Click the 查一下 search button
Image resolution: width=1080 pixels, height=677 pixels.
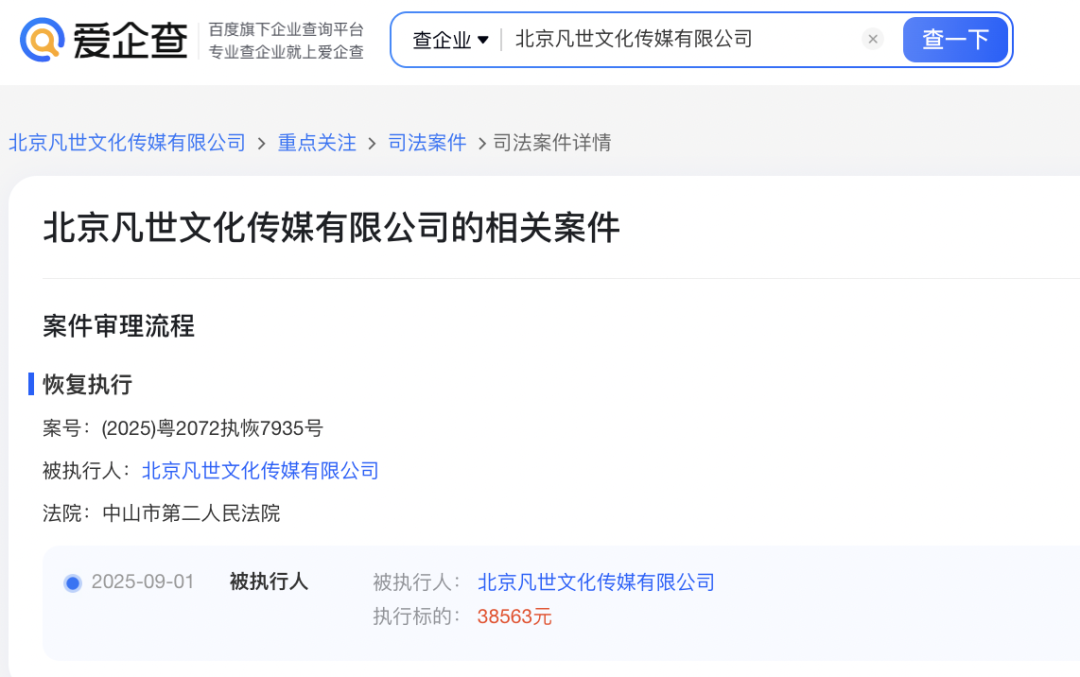click(x=955, y=39)
